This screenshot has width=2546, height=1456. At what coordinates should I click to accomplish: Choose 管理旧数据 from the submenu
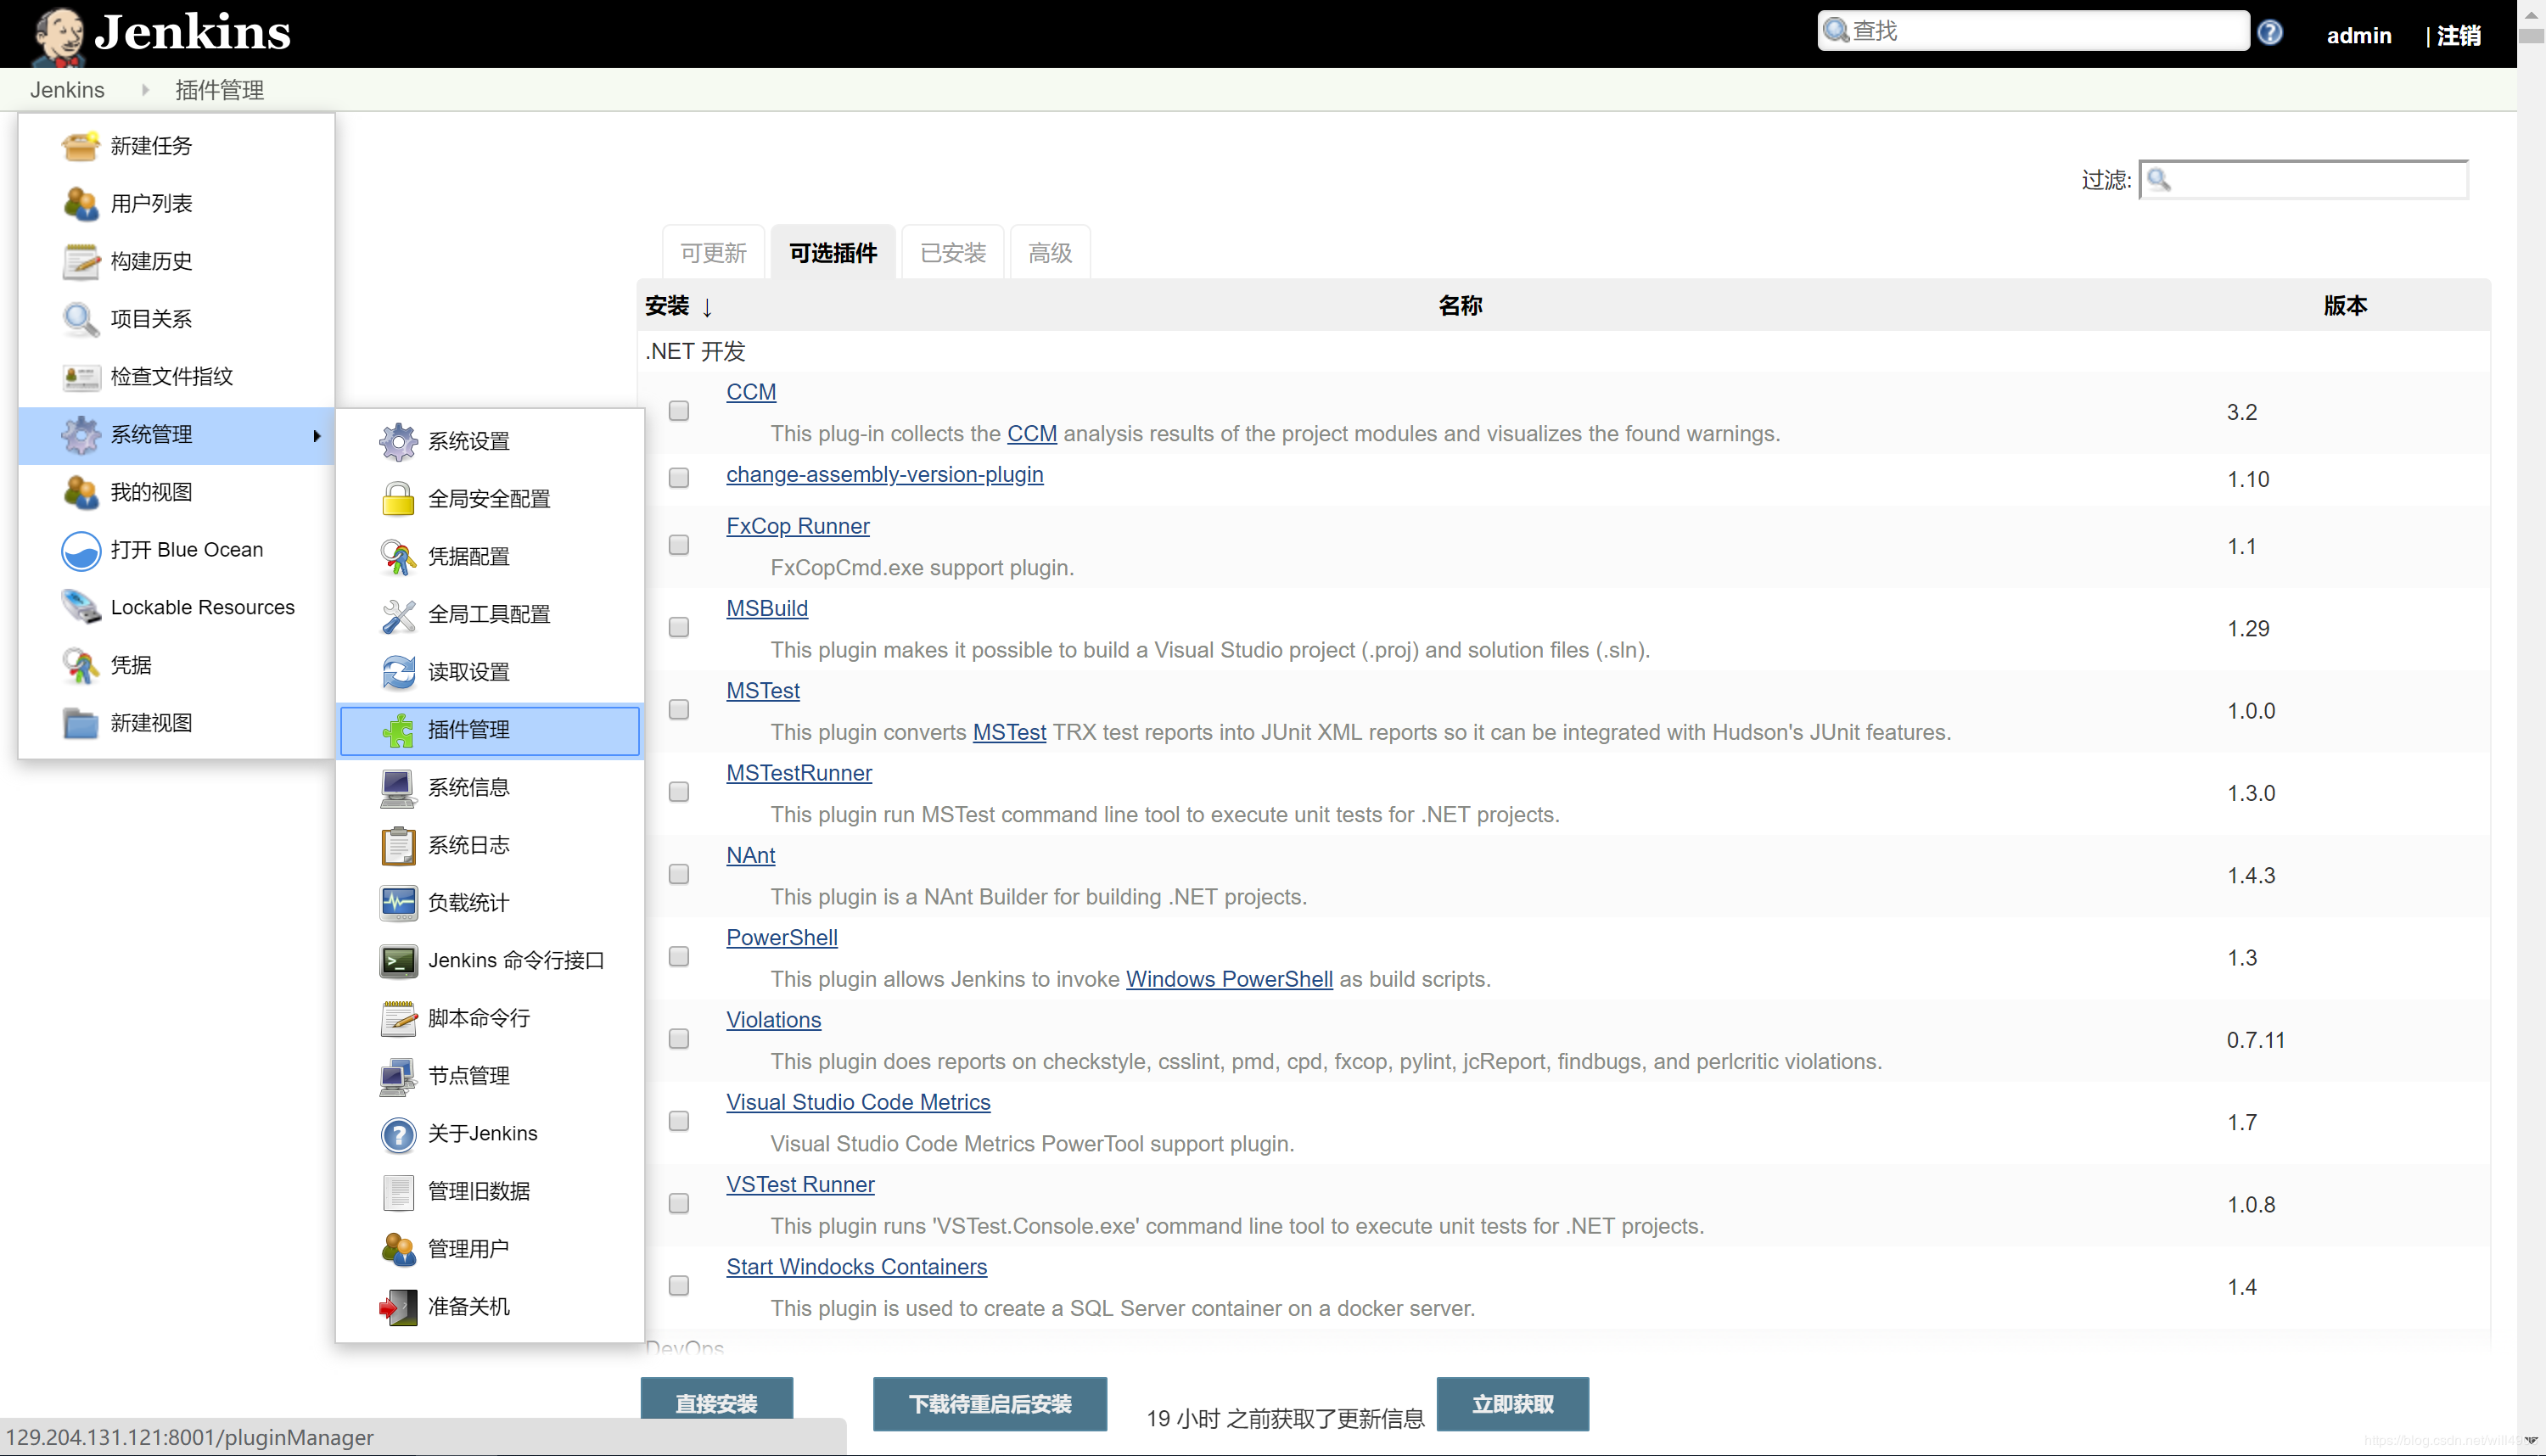[490, 1191]
